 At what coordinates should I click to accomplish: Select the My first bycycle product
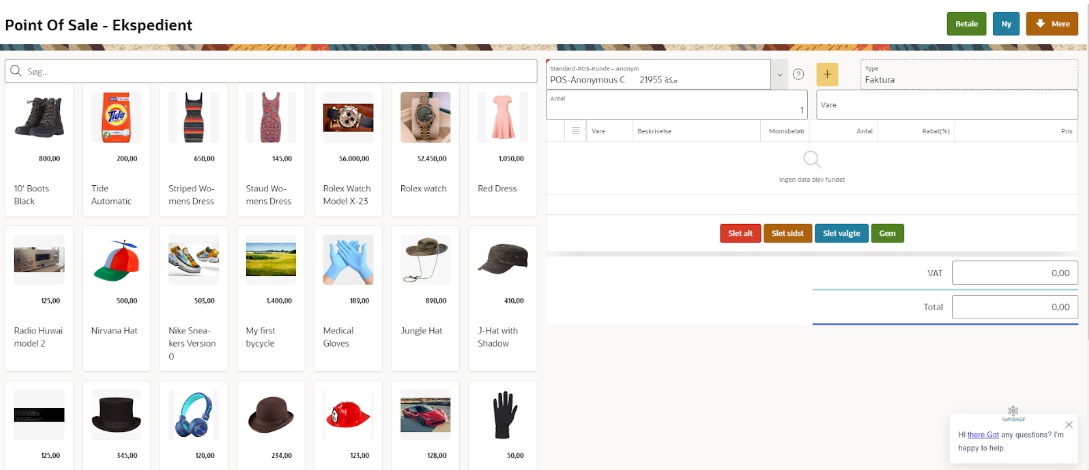(271, 299)
